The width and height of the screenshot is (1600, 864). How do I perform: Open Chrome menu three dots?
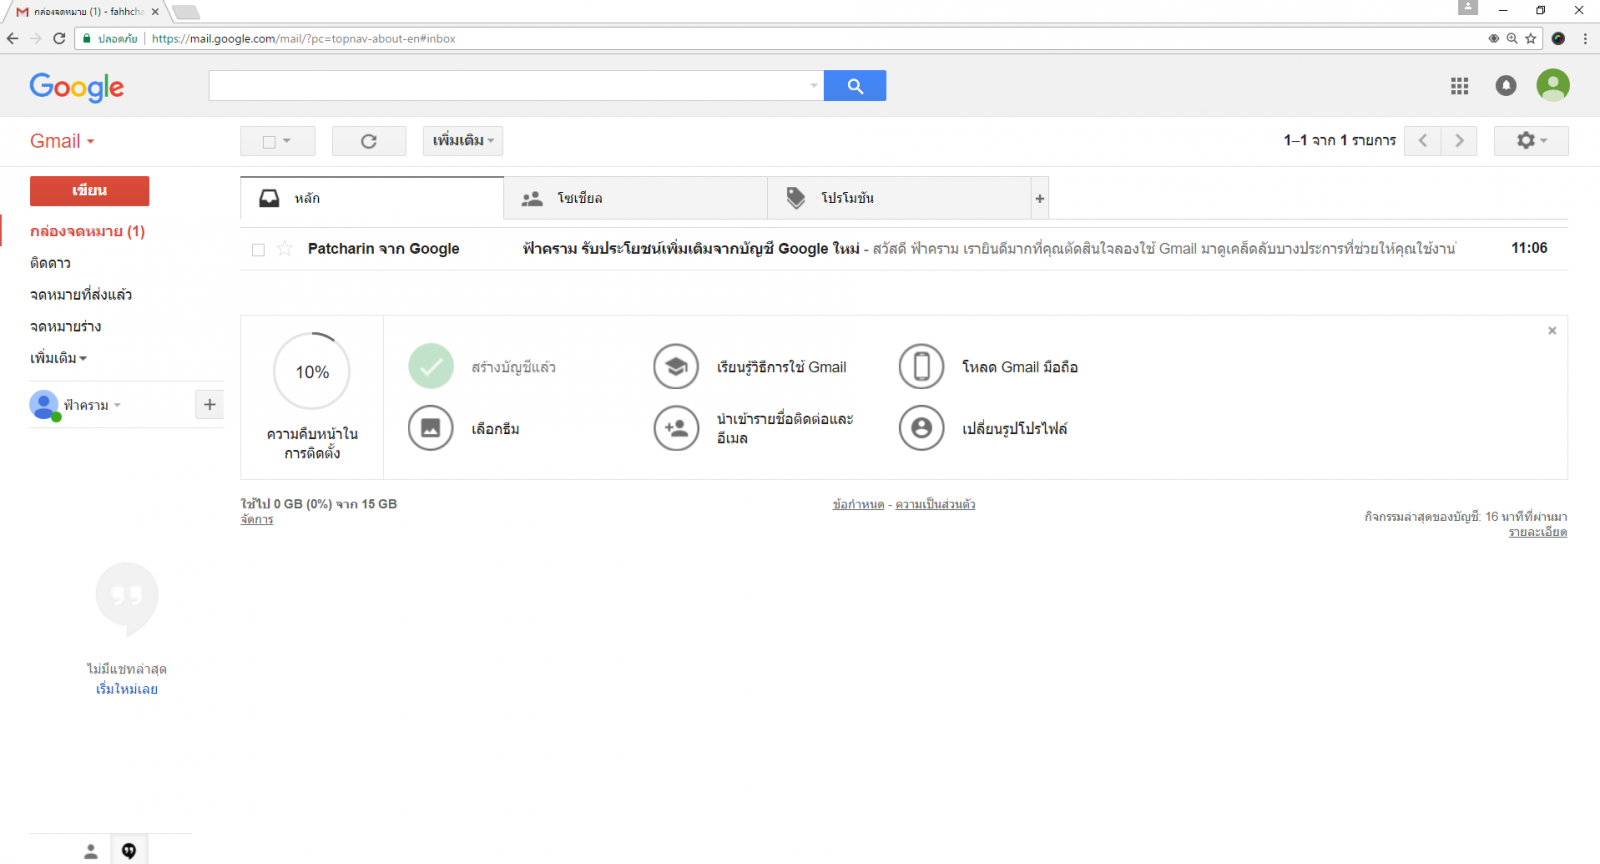(x=1585, y=39)
